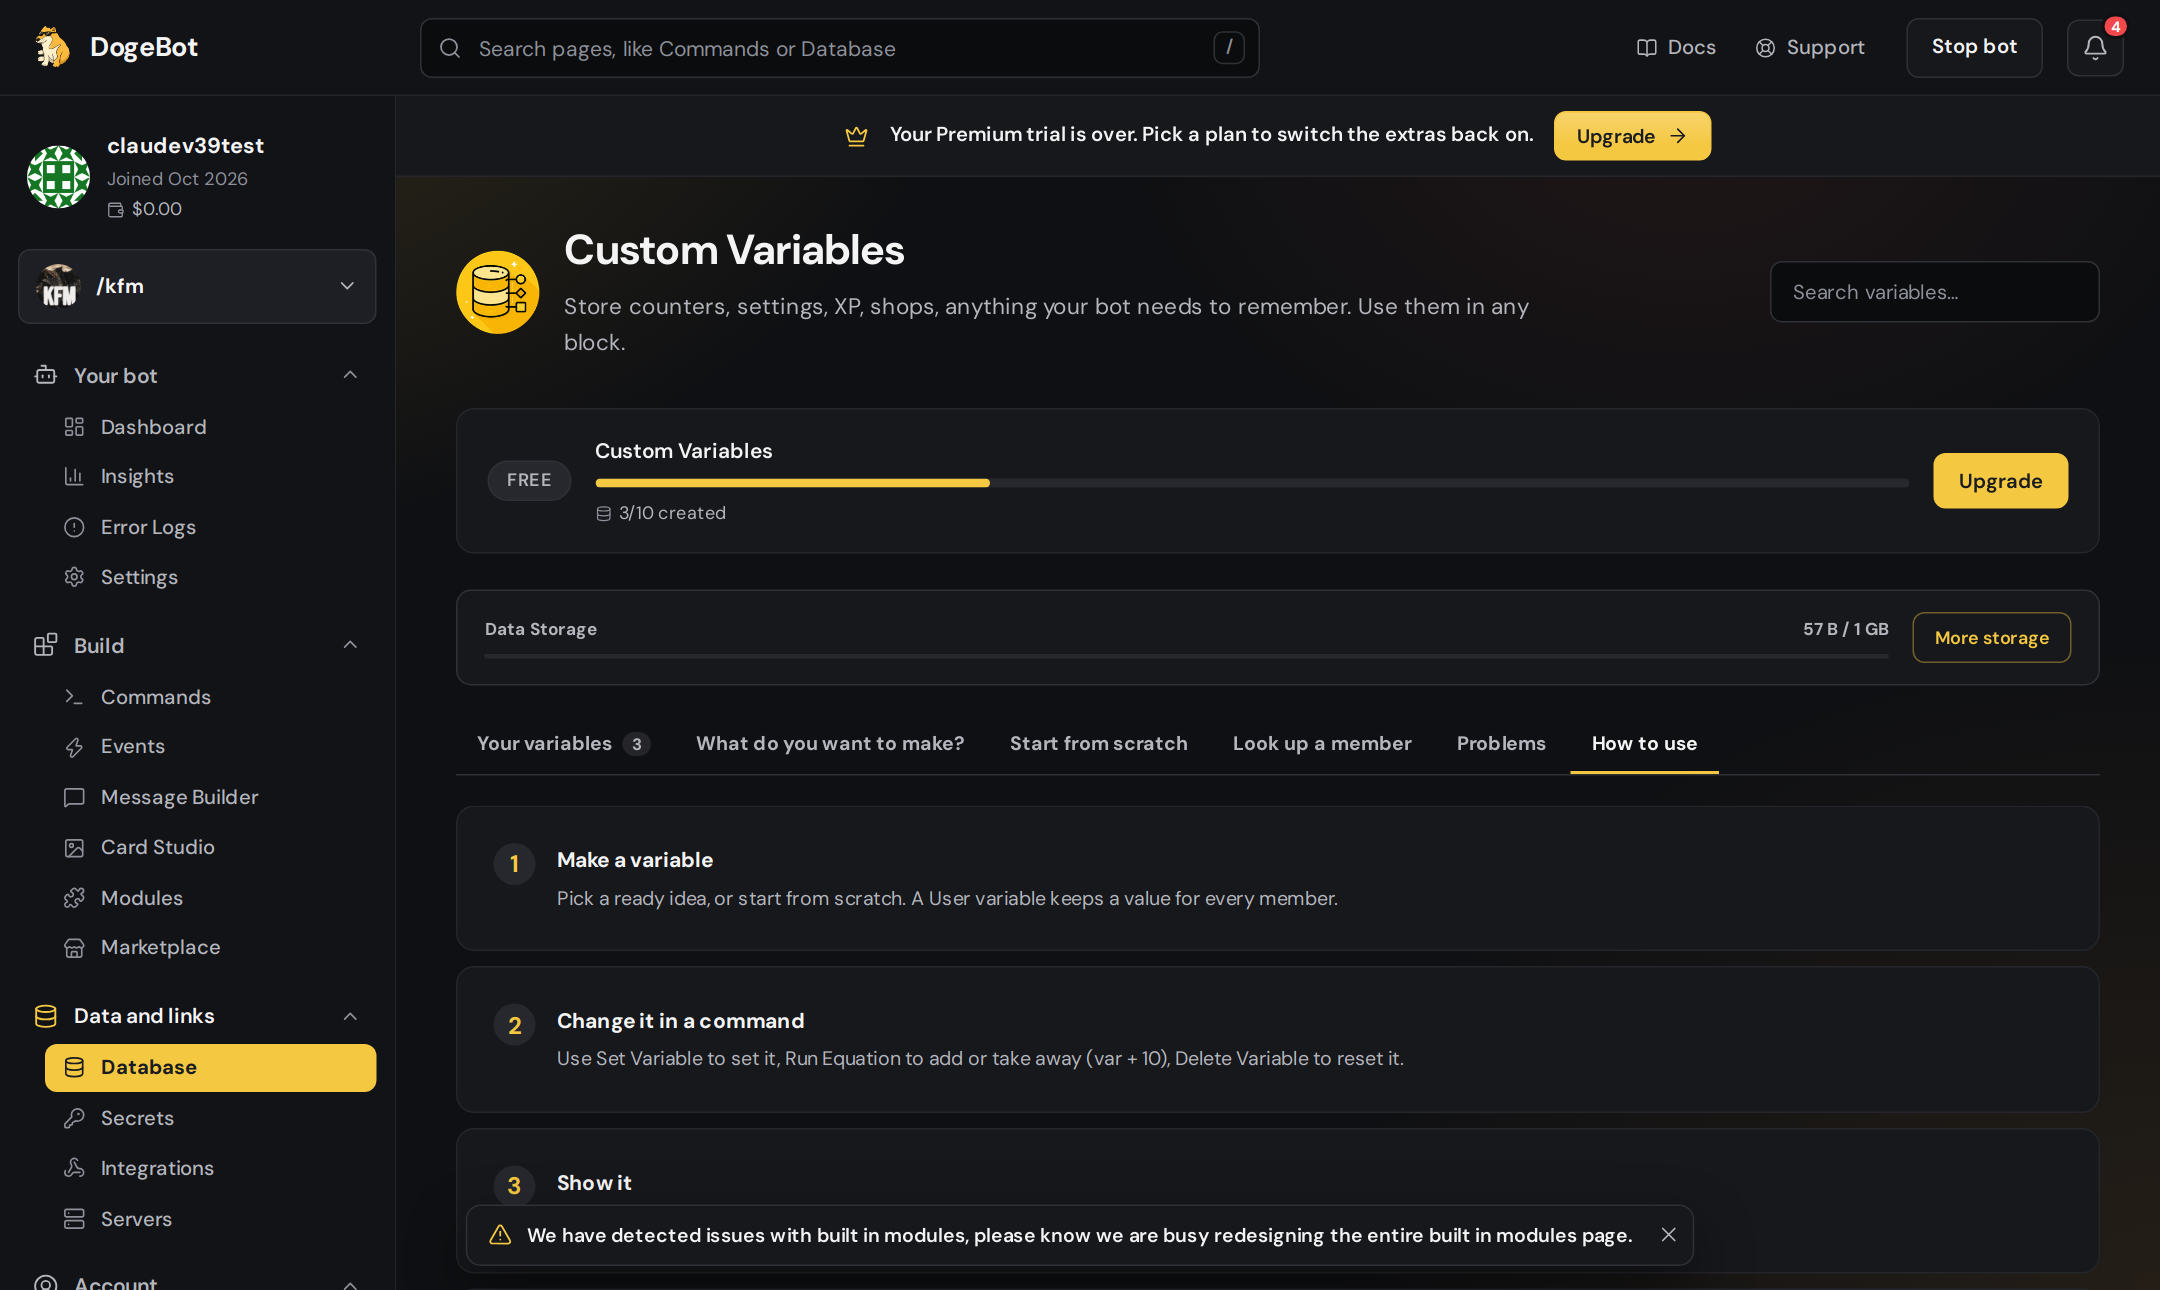Click the wallet balance icon
The height and width of the screenshot is (1290, 2160).
coord(116,209)
